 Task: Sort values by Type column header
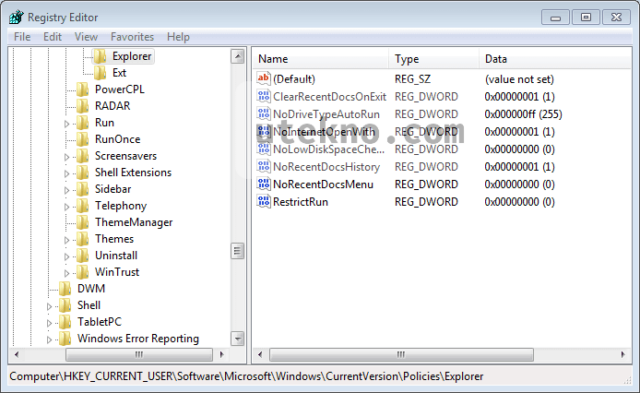tap(433, 59)
